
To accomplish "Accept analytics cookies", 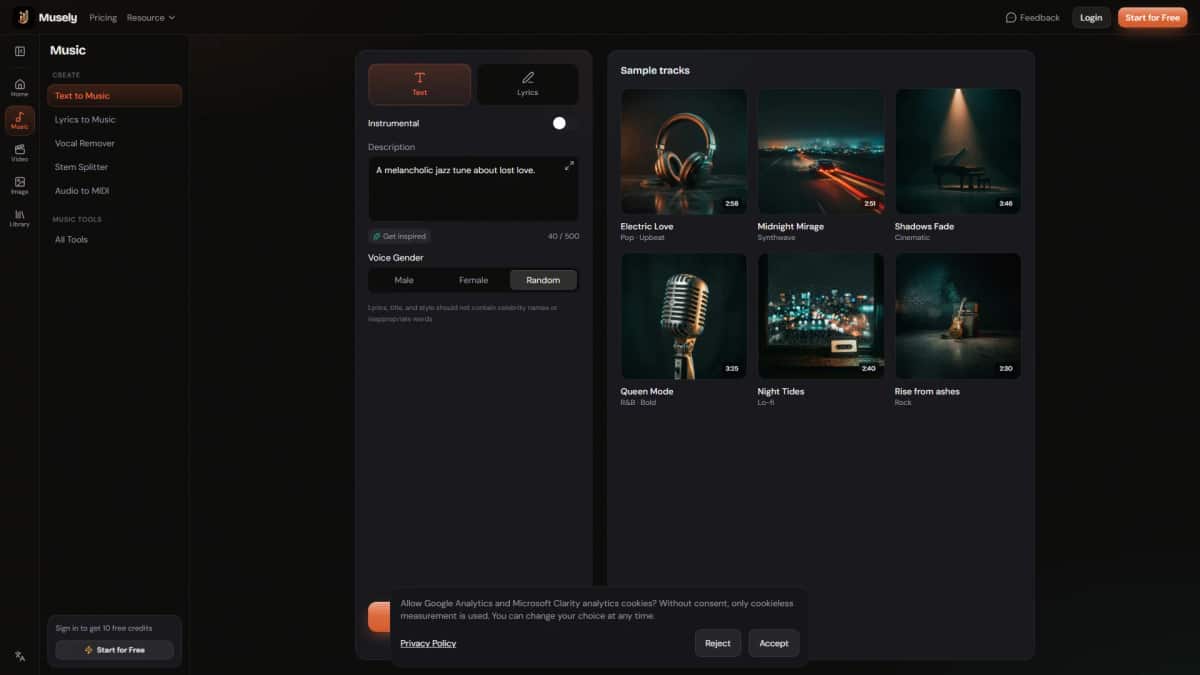I will click(774, 643).
